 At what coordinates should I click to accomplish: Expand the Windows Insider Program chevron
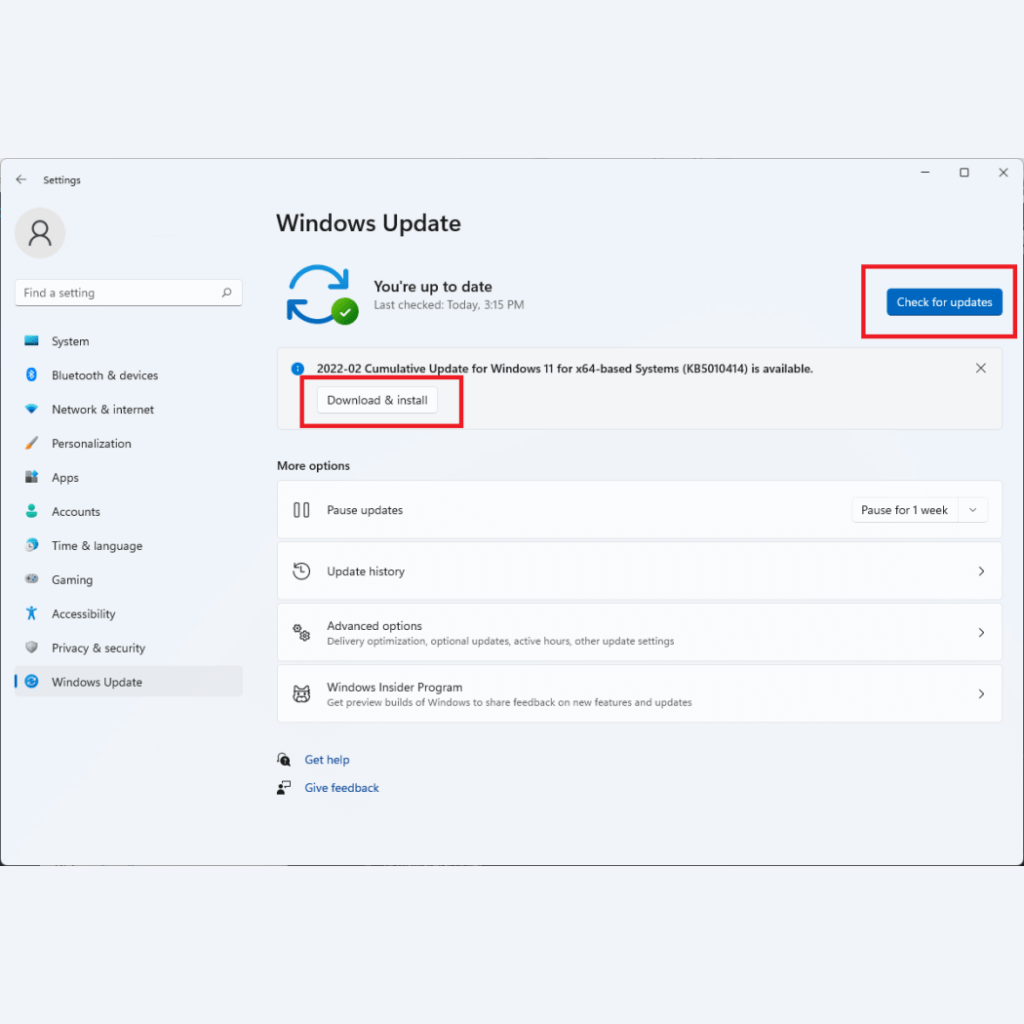point(980,694)
